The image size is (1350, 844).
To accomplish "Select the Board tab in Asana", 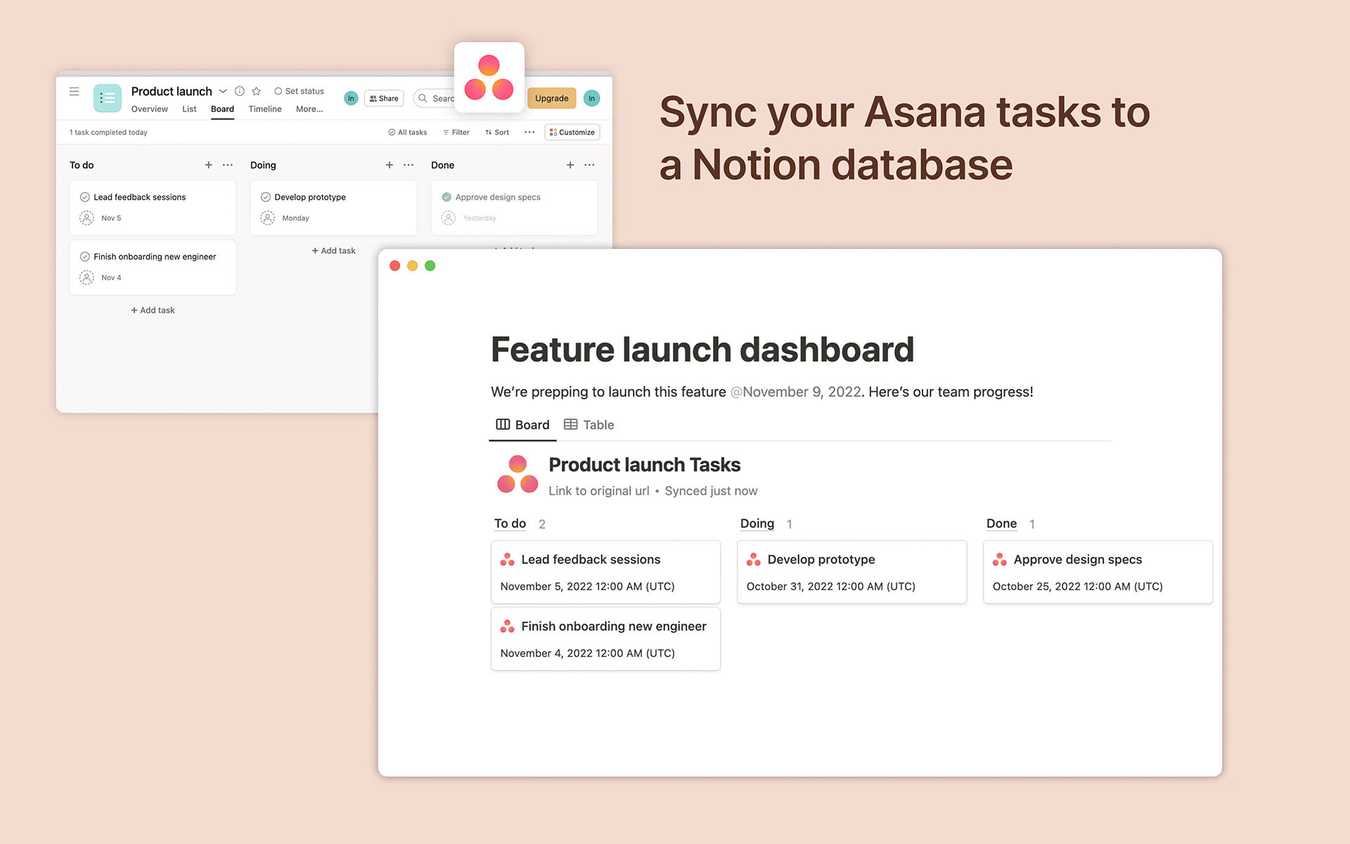I will [222, 109].
